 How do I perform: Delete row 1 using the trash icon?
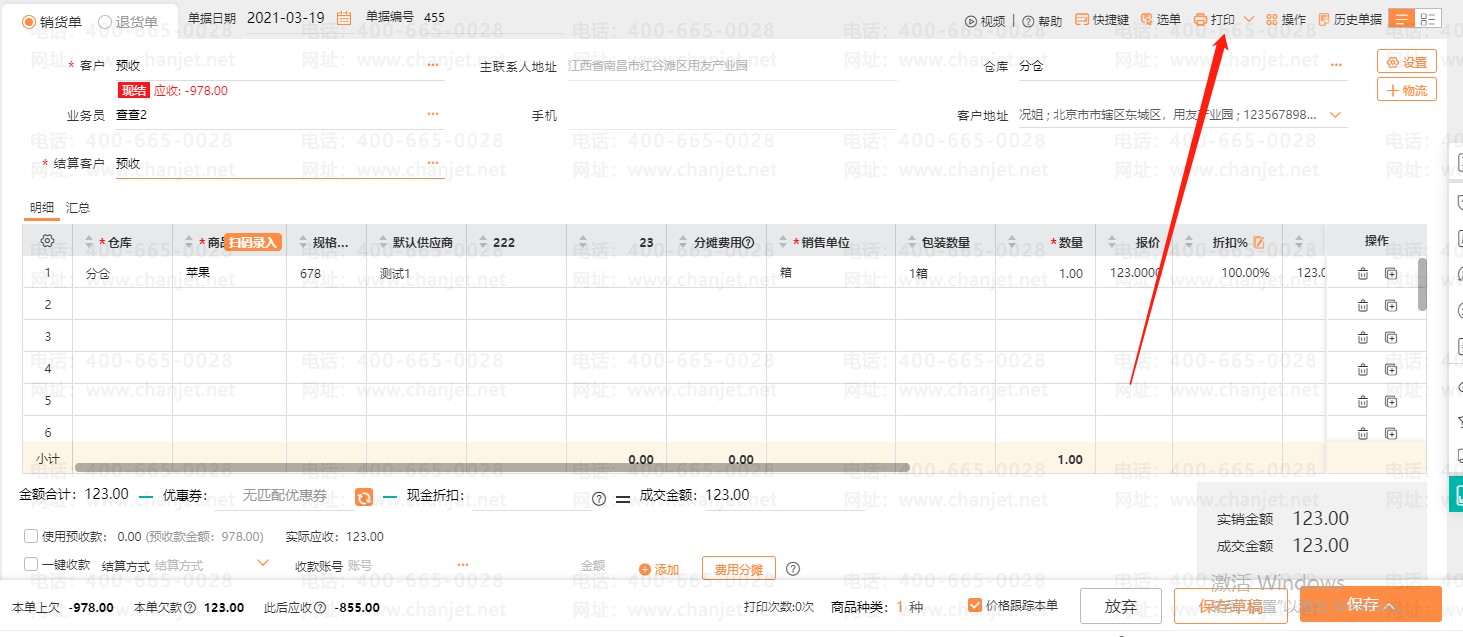[x=1363, y=274]
